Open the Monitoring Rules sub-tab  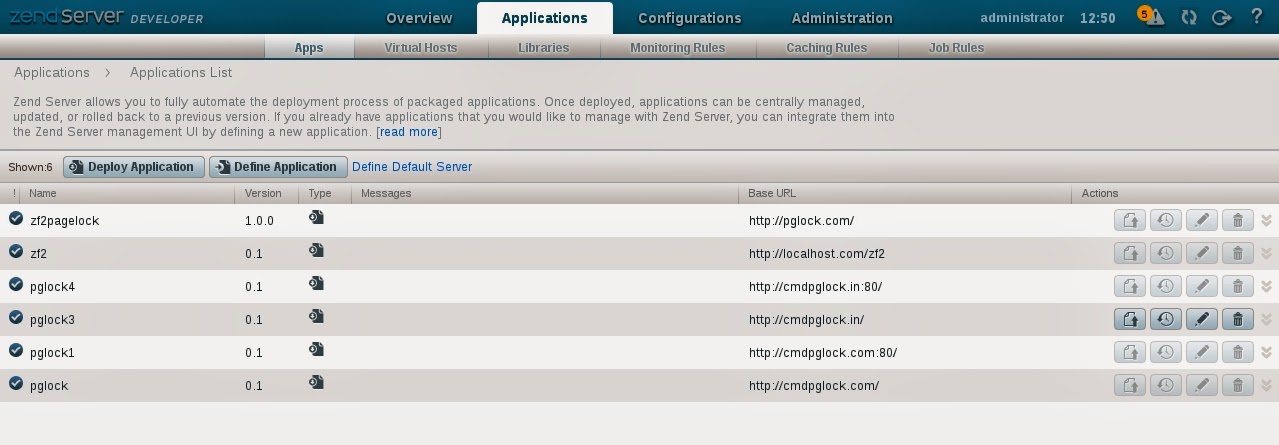pos(678,48)
